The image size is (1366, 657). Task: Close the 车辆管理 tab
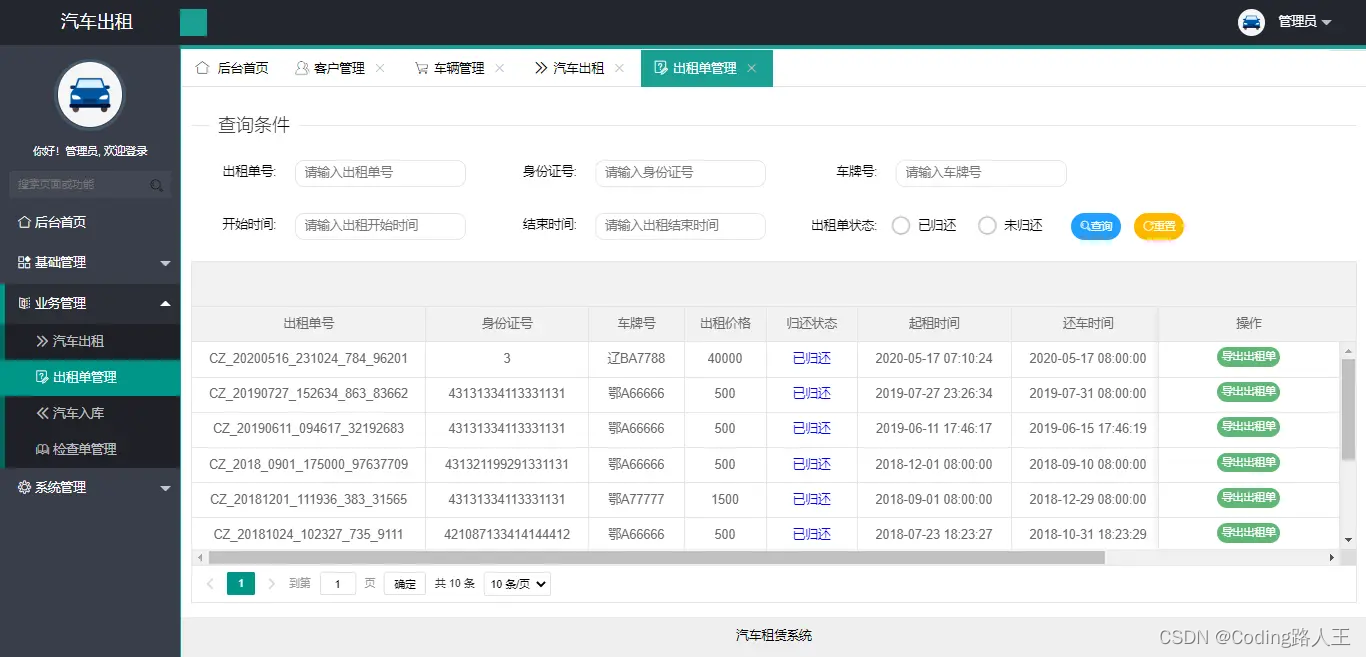tap(500, 68)
